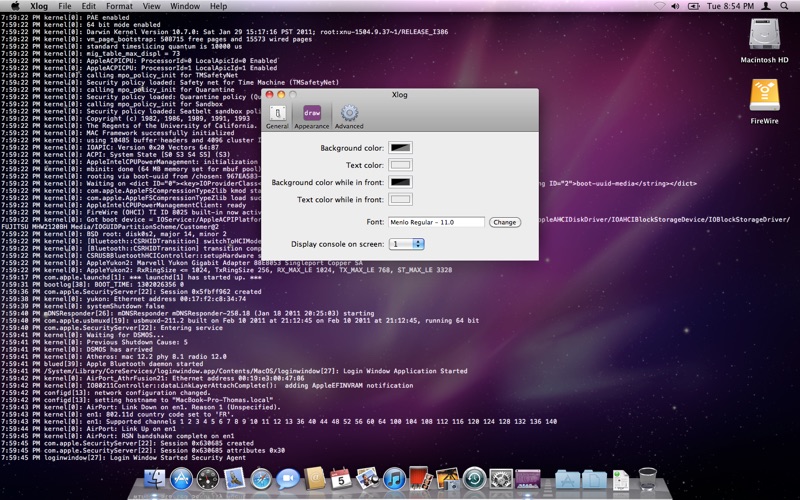
Task: Open the Documents folder stack in Dock
Action: point(594,479)
